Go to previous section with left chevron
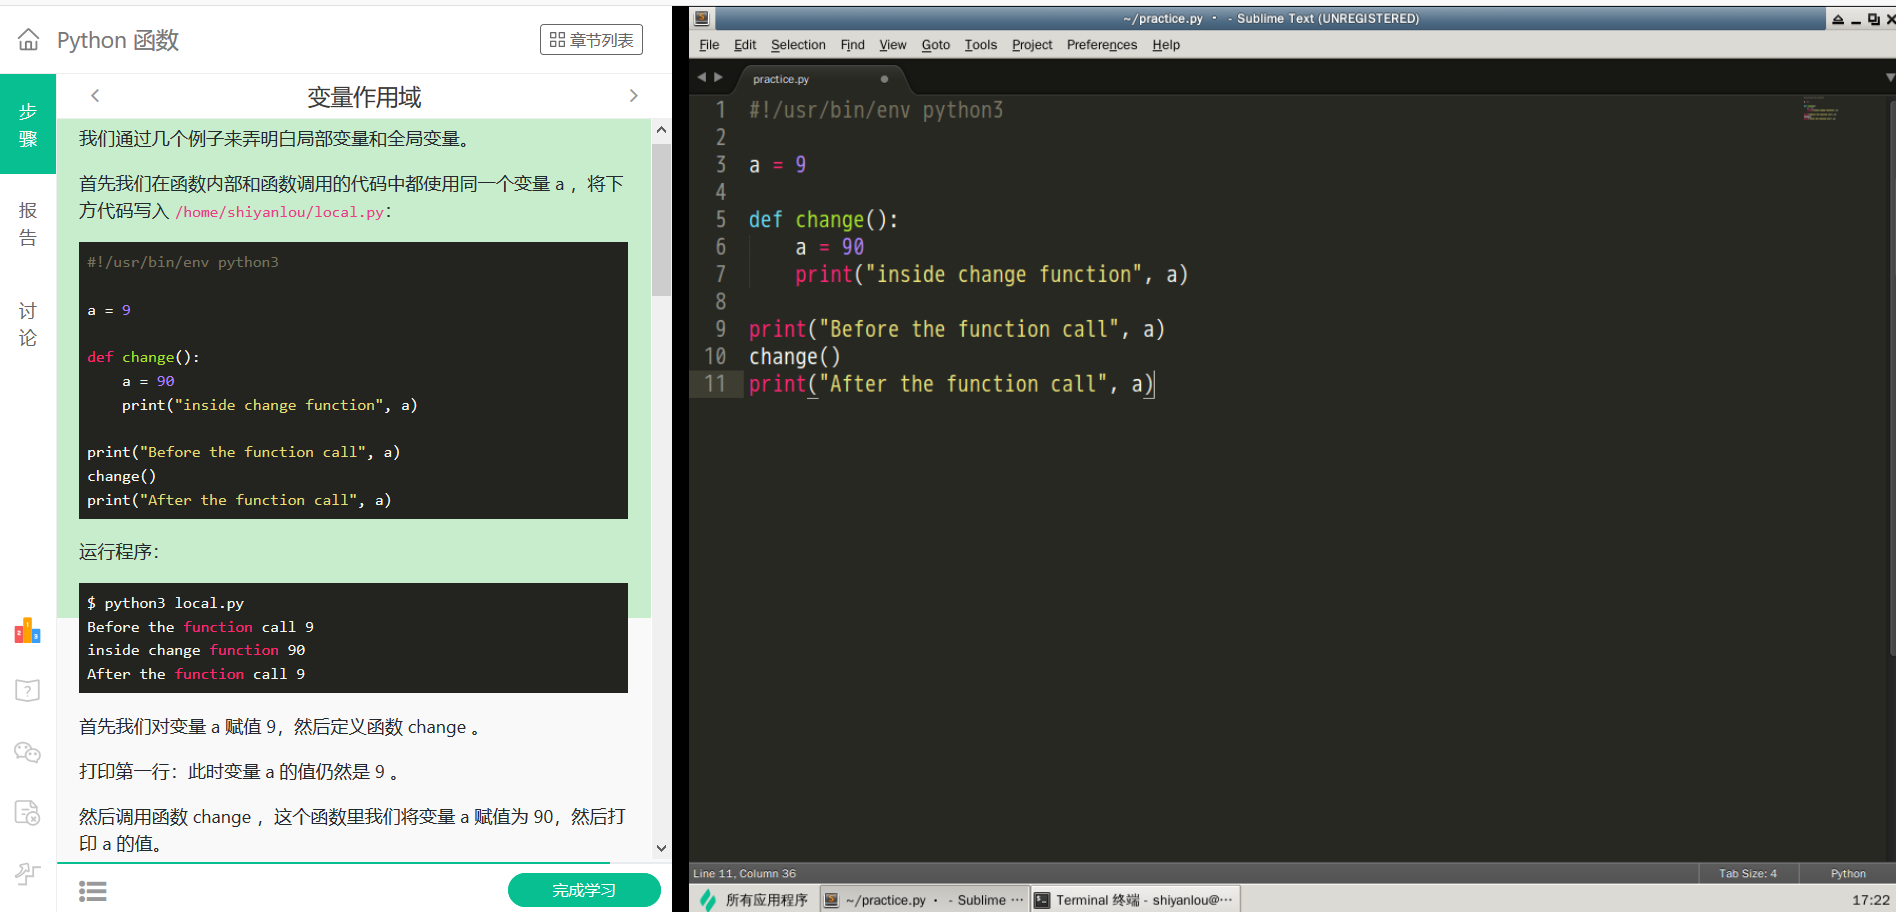Image resolution: width=1896 pixels, height=912 pixels. pos(95,96)
